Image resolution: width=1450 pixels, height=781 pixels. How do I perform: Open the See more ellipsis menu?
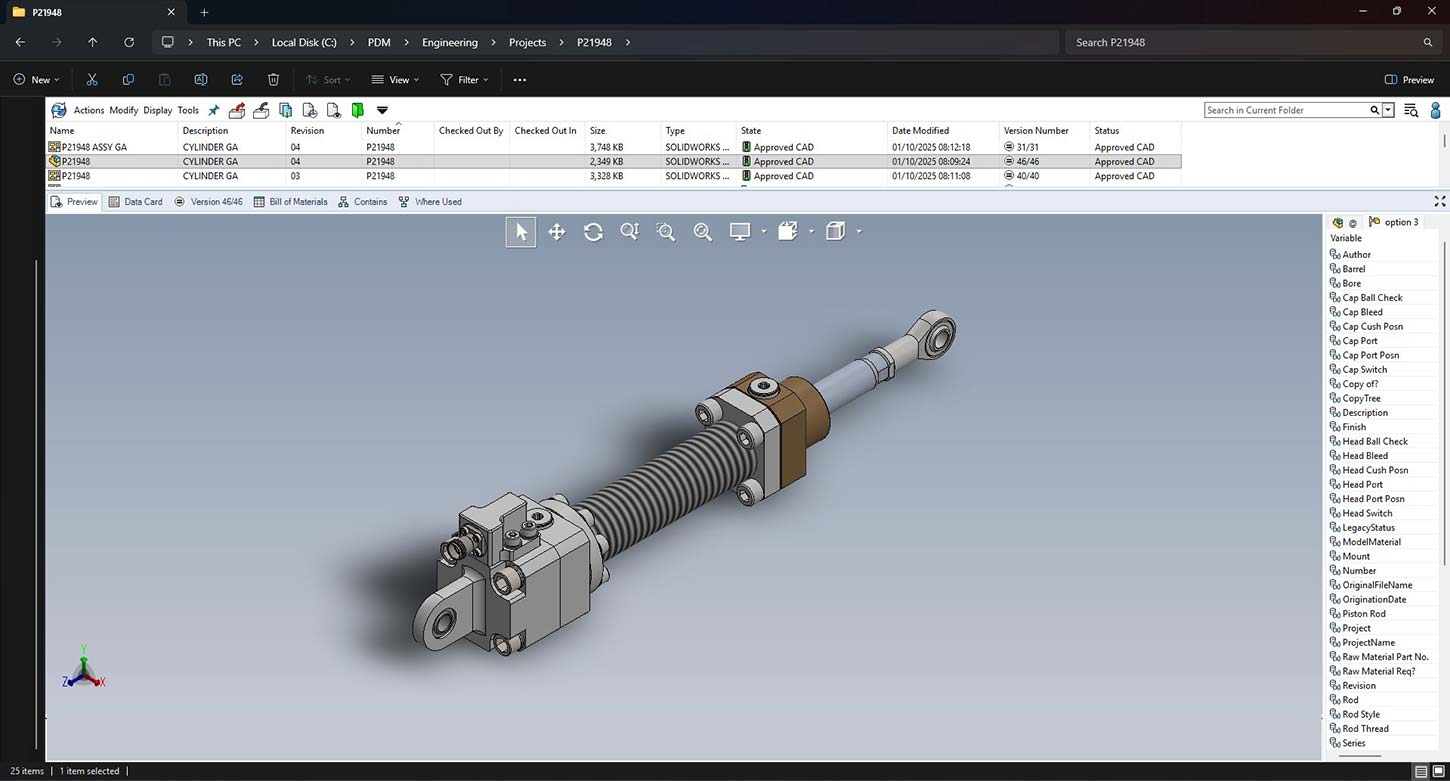pyautogui.click(x=520, y=80)
